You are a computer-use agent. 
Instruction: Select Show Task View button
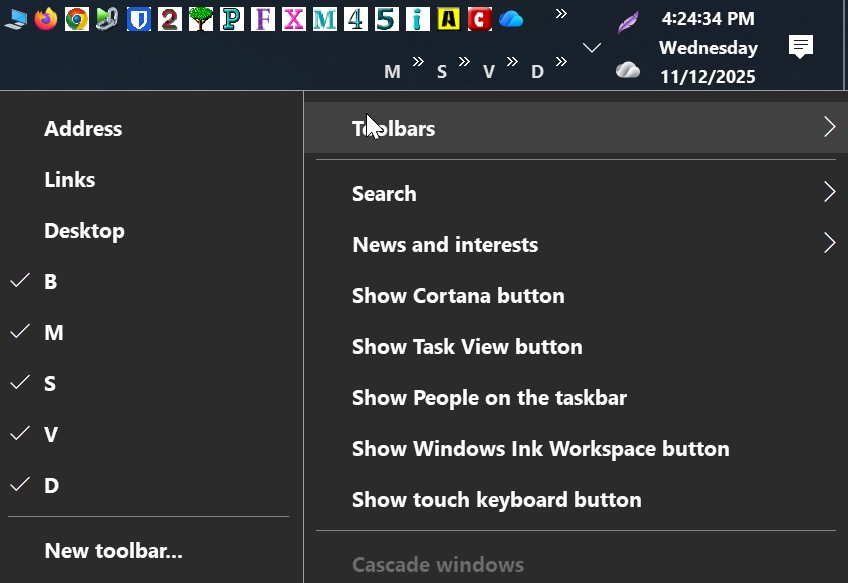tap(467, 346)
